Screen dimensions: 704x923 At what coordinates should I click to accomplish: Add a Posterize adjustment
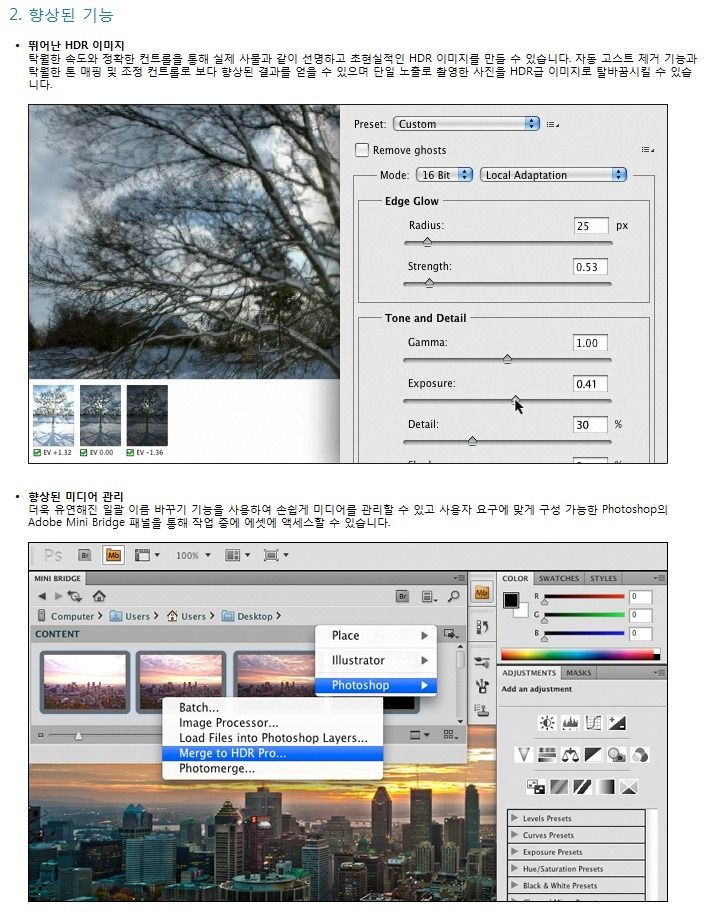click(559, 787)
